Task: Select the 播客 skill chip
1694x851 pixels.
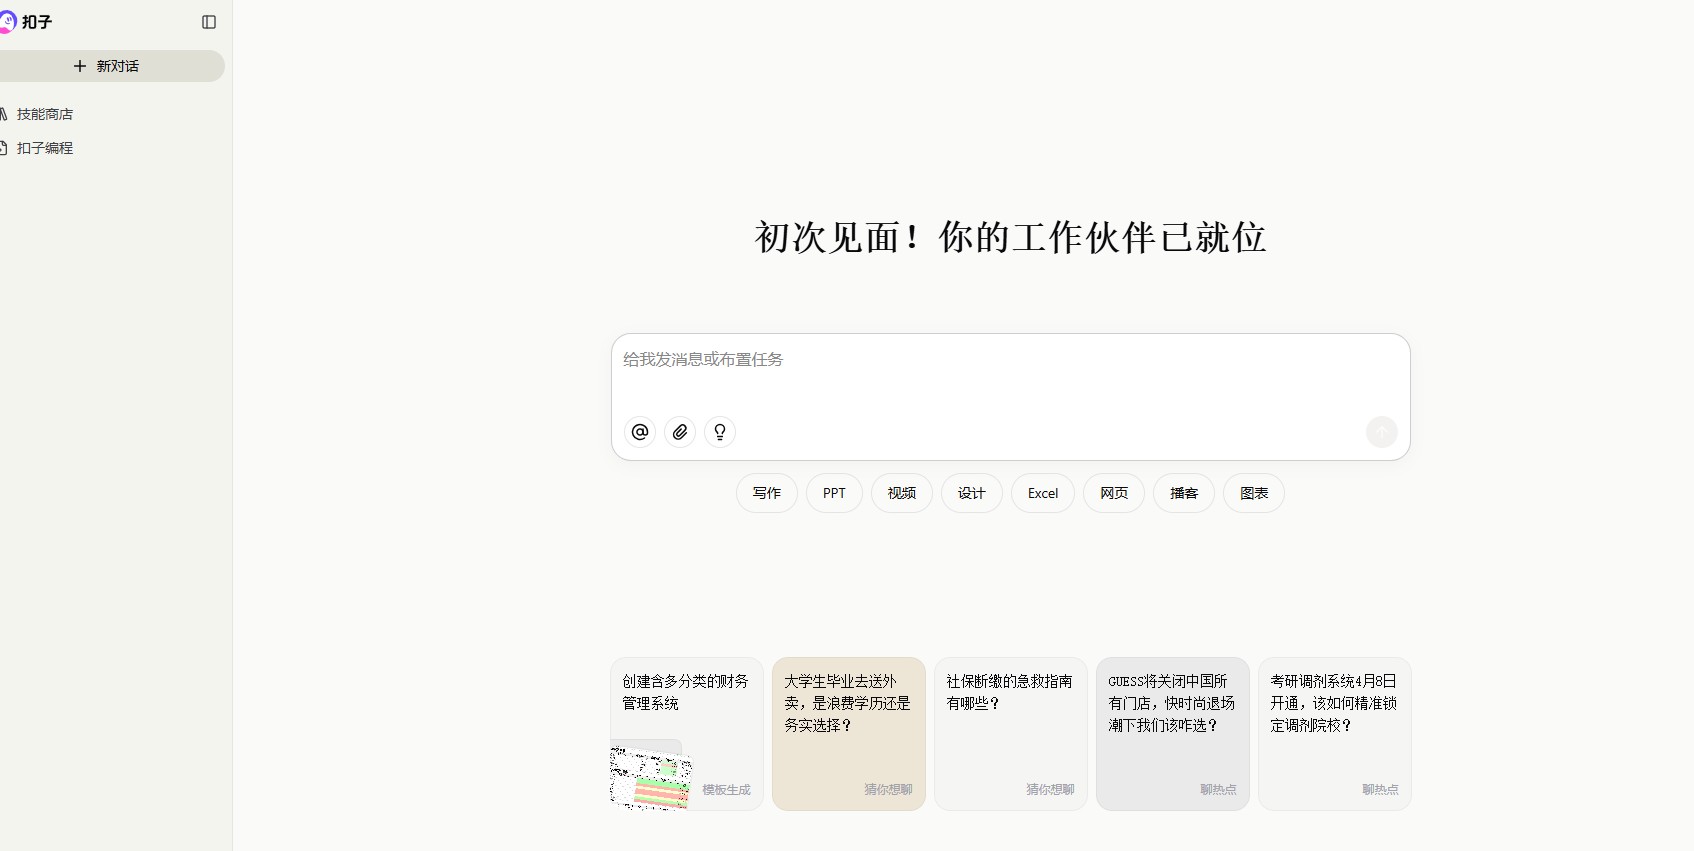Action: 1184,493
